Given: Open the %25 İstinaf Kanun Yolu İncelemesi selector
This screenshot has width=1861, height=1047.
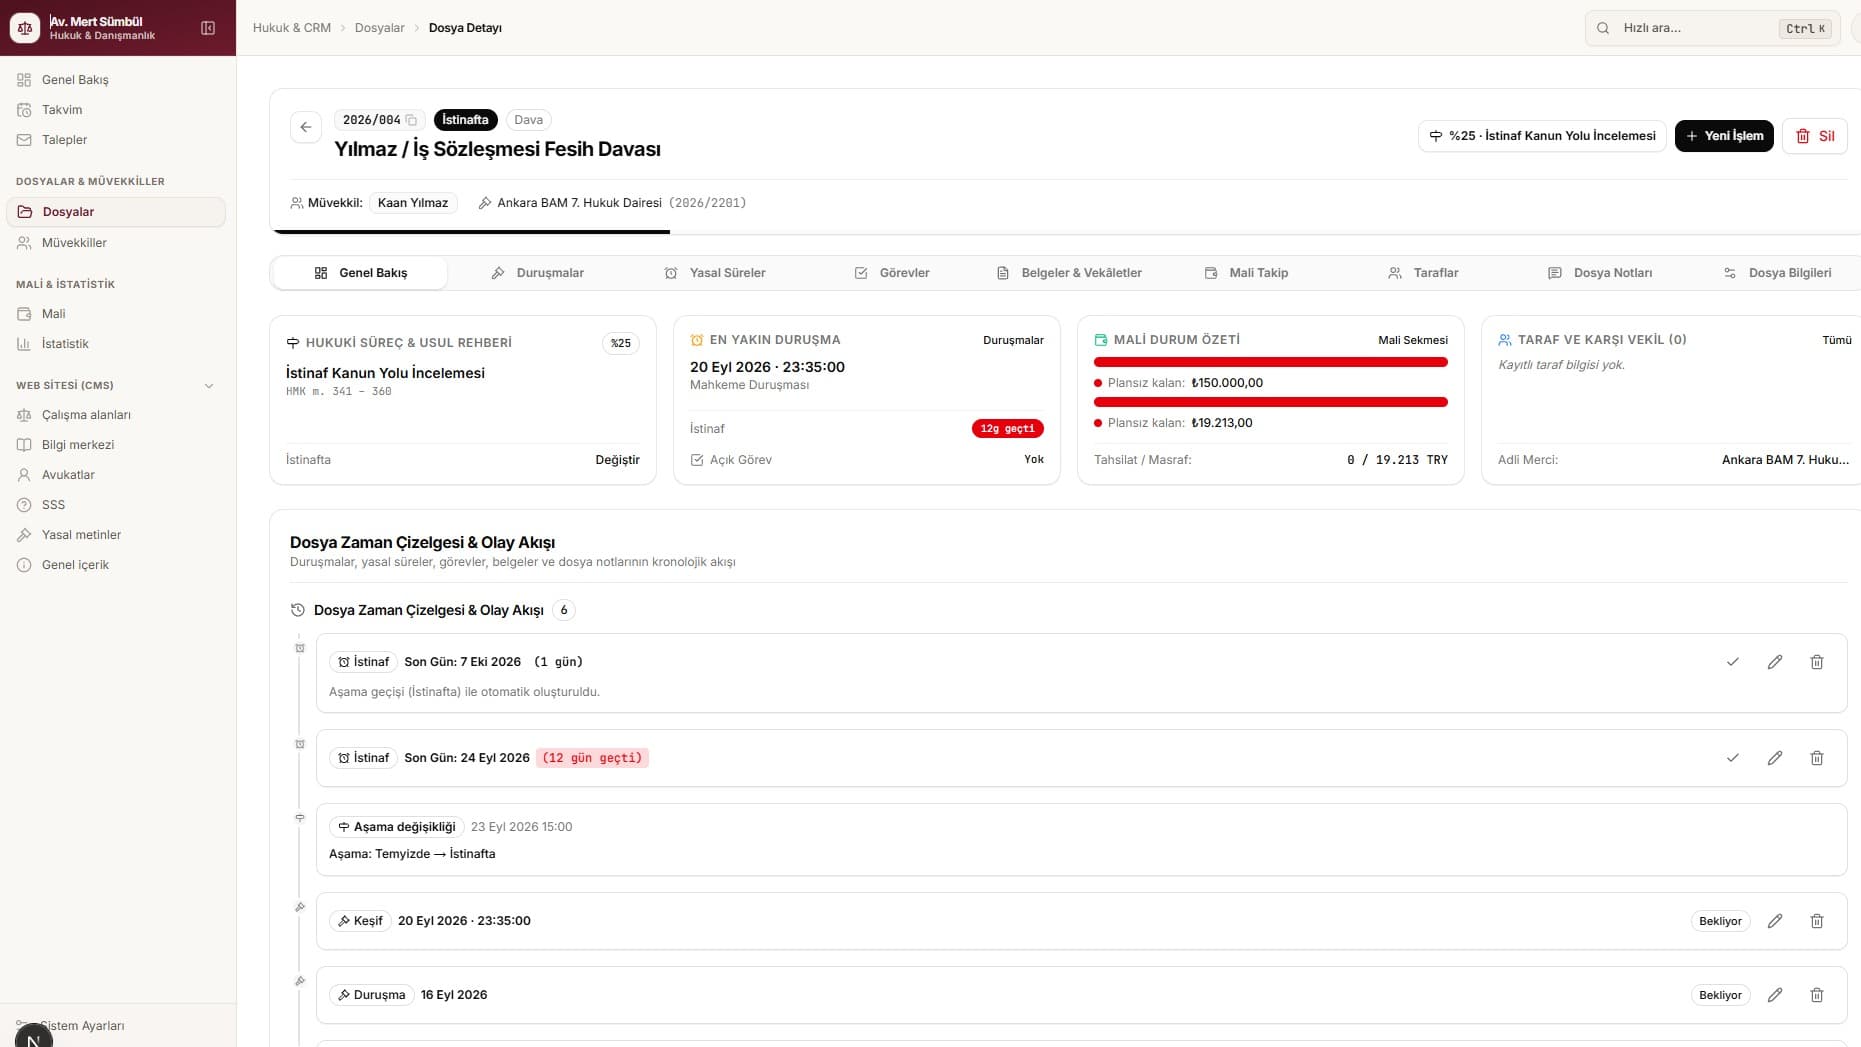Looking at the screenshot, I should pyautogui.click(x=1542, y=136).
